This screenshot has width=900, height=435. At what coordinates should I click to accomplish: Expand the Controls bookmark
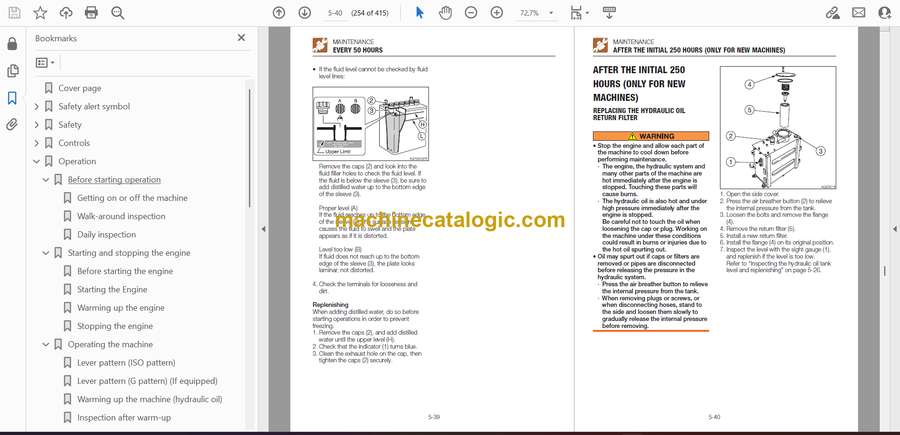click(x=37, y=143)
